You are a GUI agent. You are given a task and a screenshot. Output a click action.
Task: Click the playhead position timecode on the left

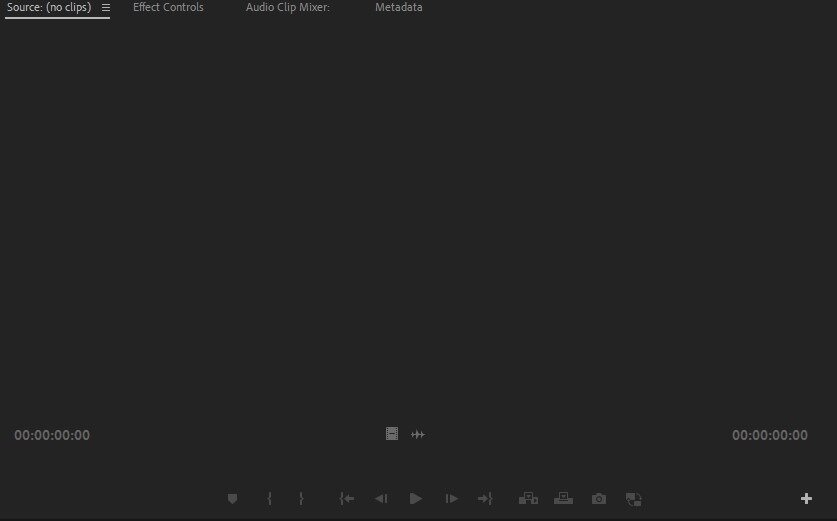pos(52,435)
